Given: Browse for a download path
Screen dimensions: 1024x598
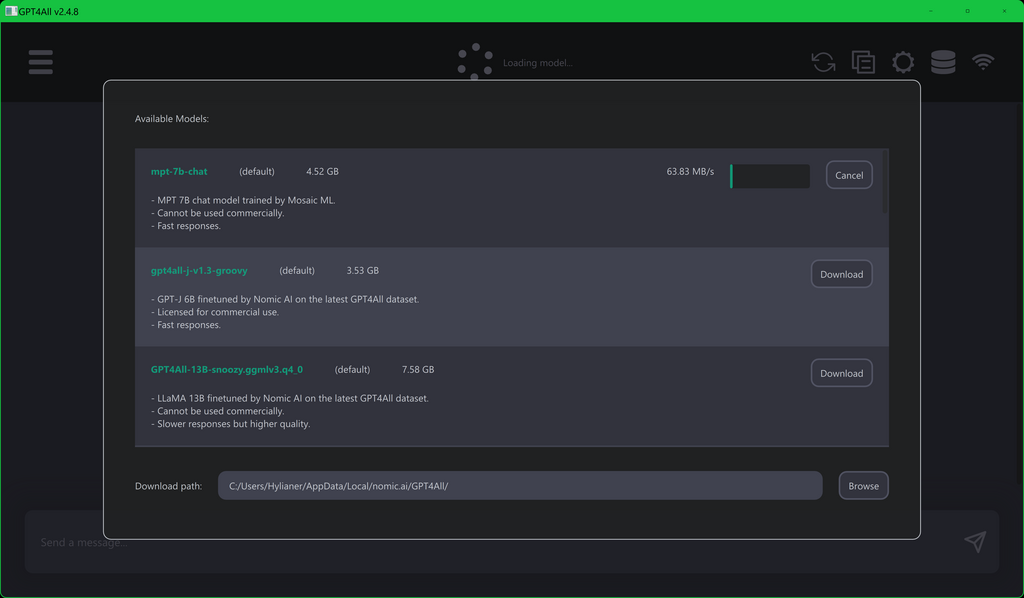Looking at the screenshot, I should tap(863, 486).
